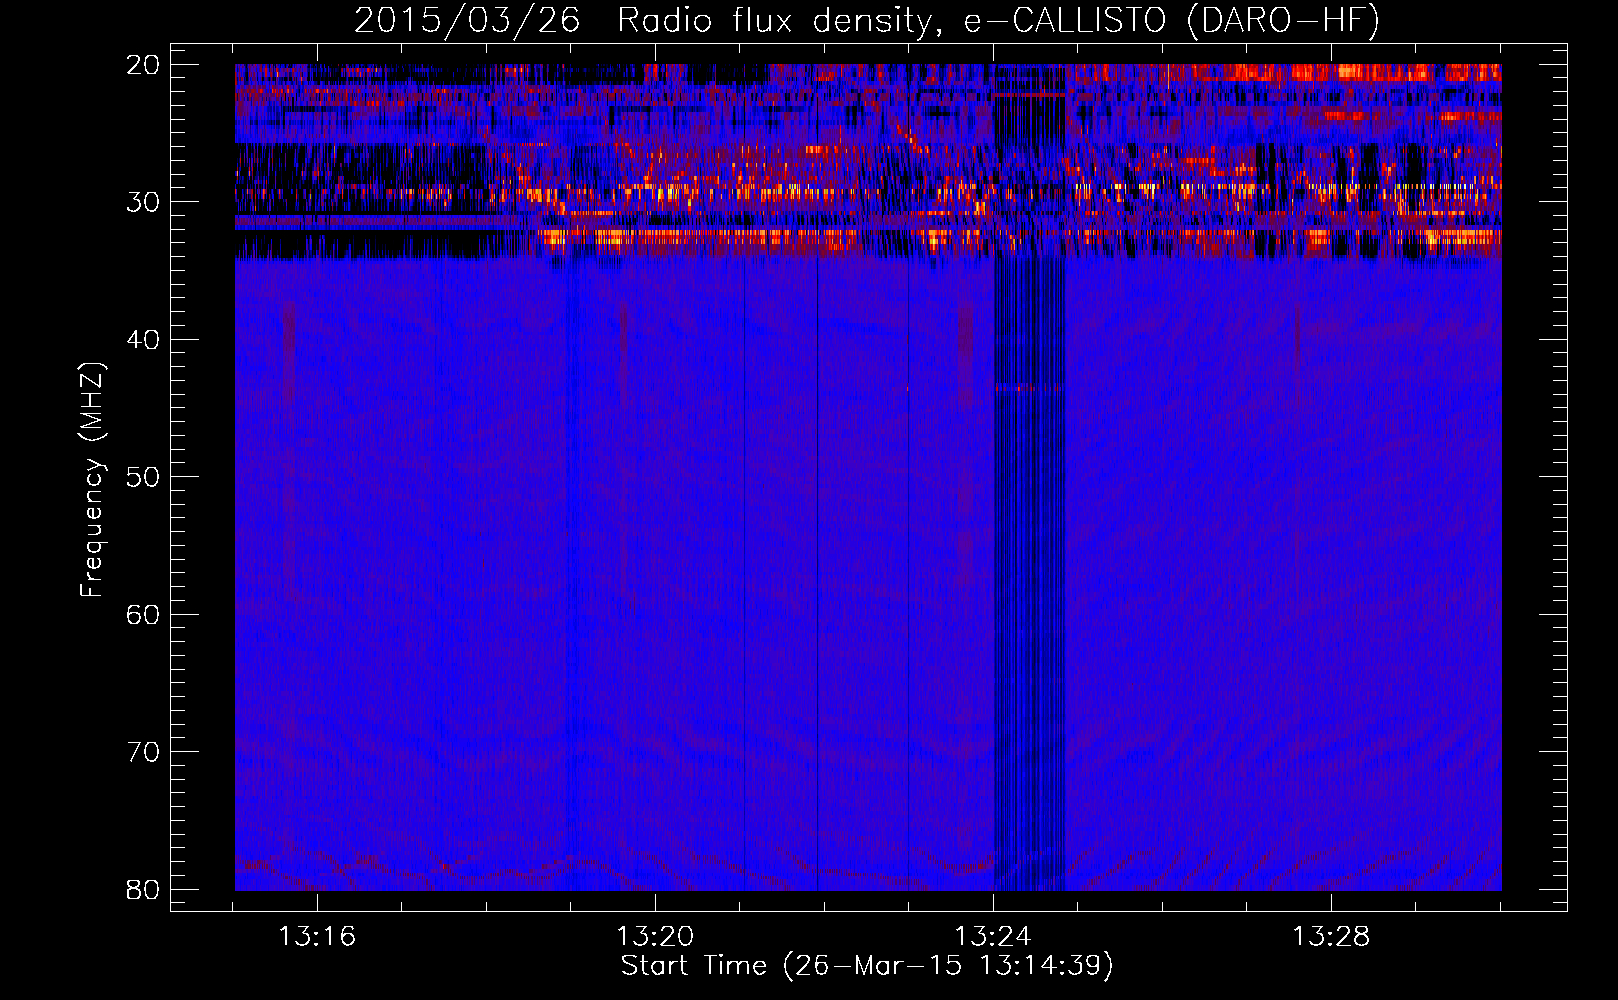The image size is (1618, 1000).
Task: Click the 60 frequency tick label
Action: 143,614
